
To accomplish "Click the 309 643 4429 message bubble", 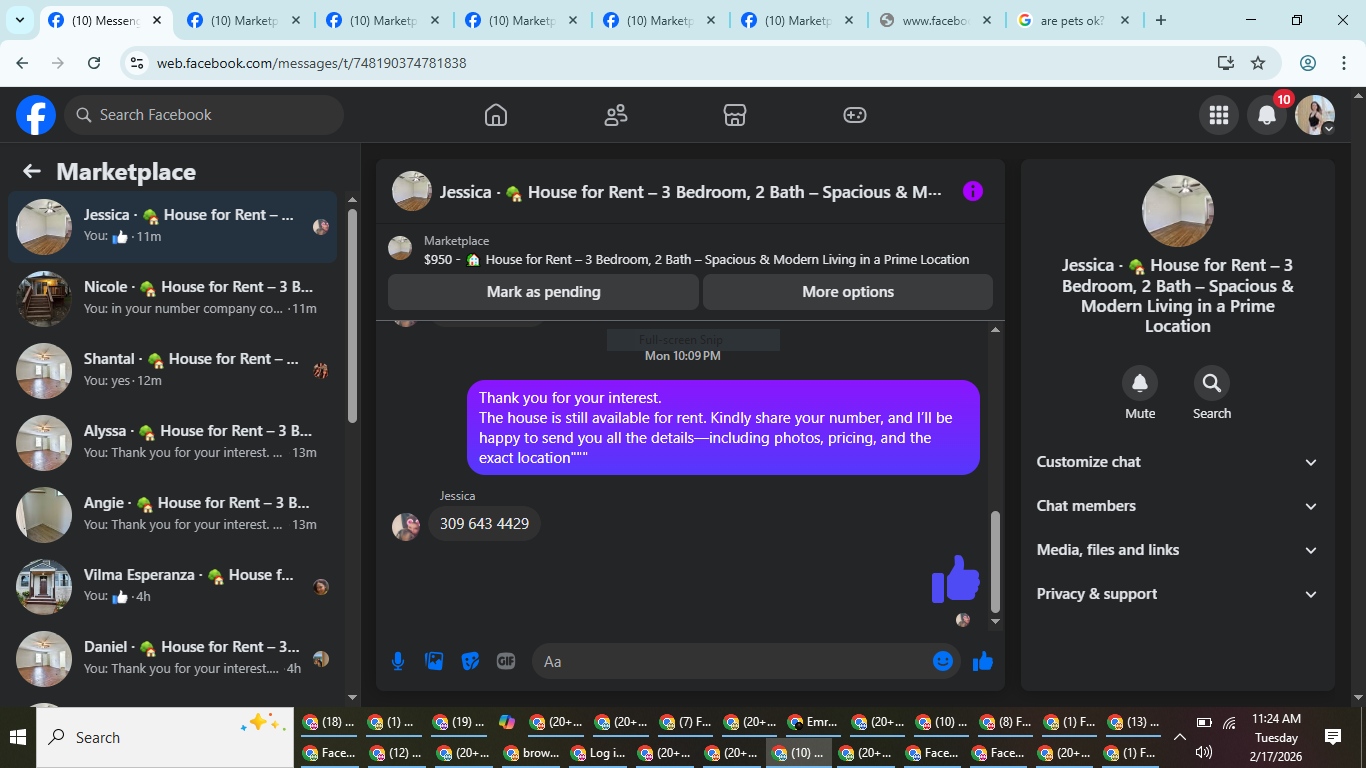I will click(x=484, y=524).
